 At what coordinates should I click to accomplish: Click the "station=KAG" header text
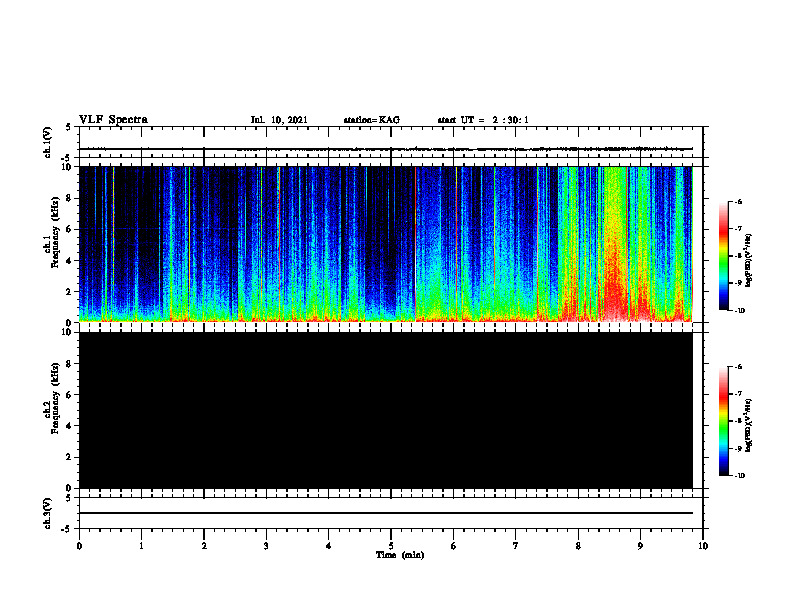click(371, 120)
